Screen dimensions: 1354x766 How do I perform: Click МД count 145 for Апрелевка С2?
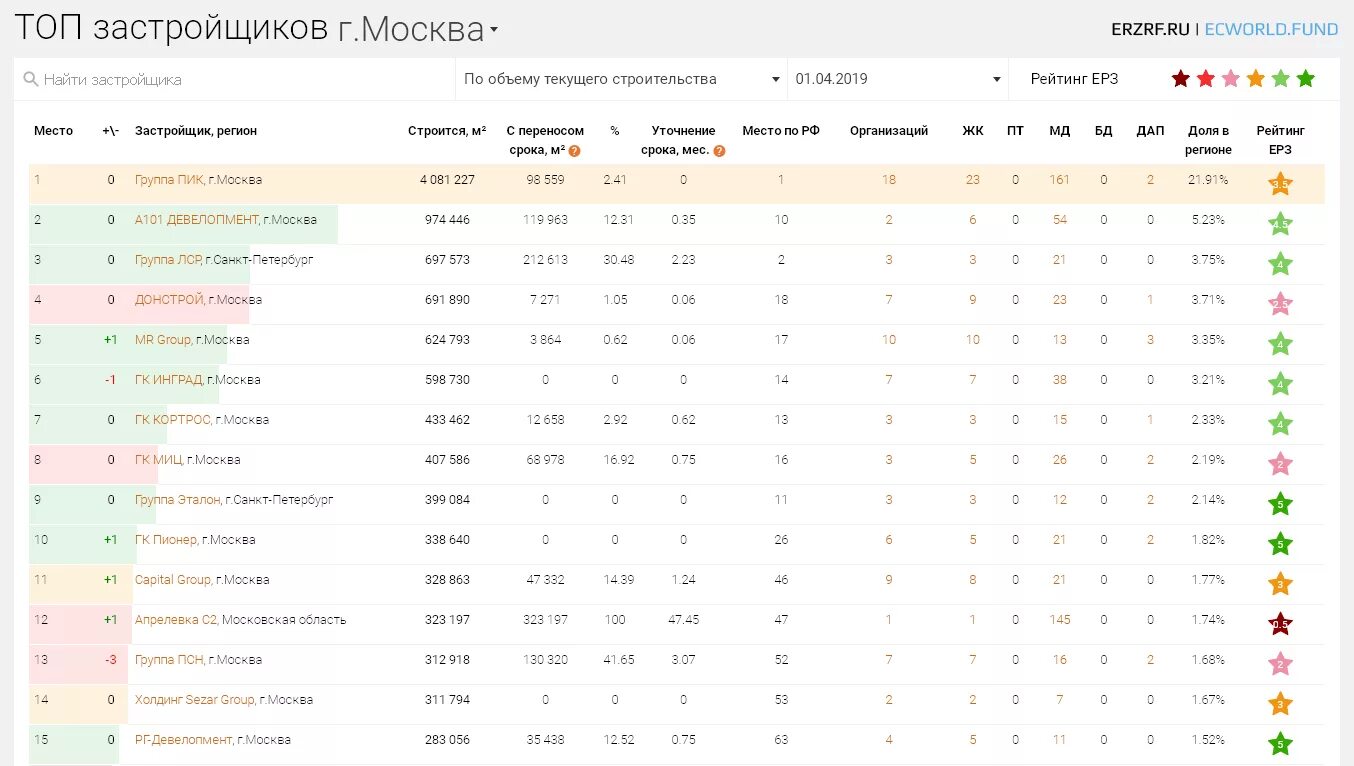(x=1060, y=620)
